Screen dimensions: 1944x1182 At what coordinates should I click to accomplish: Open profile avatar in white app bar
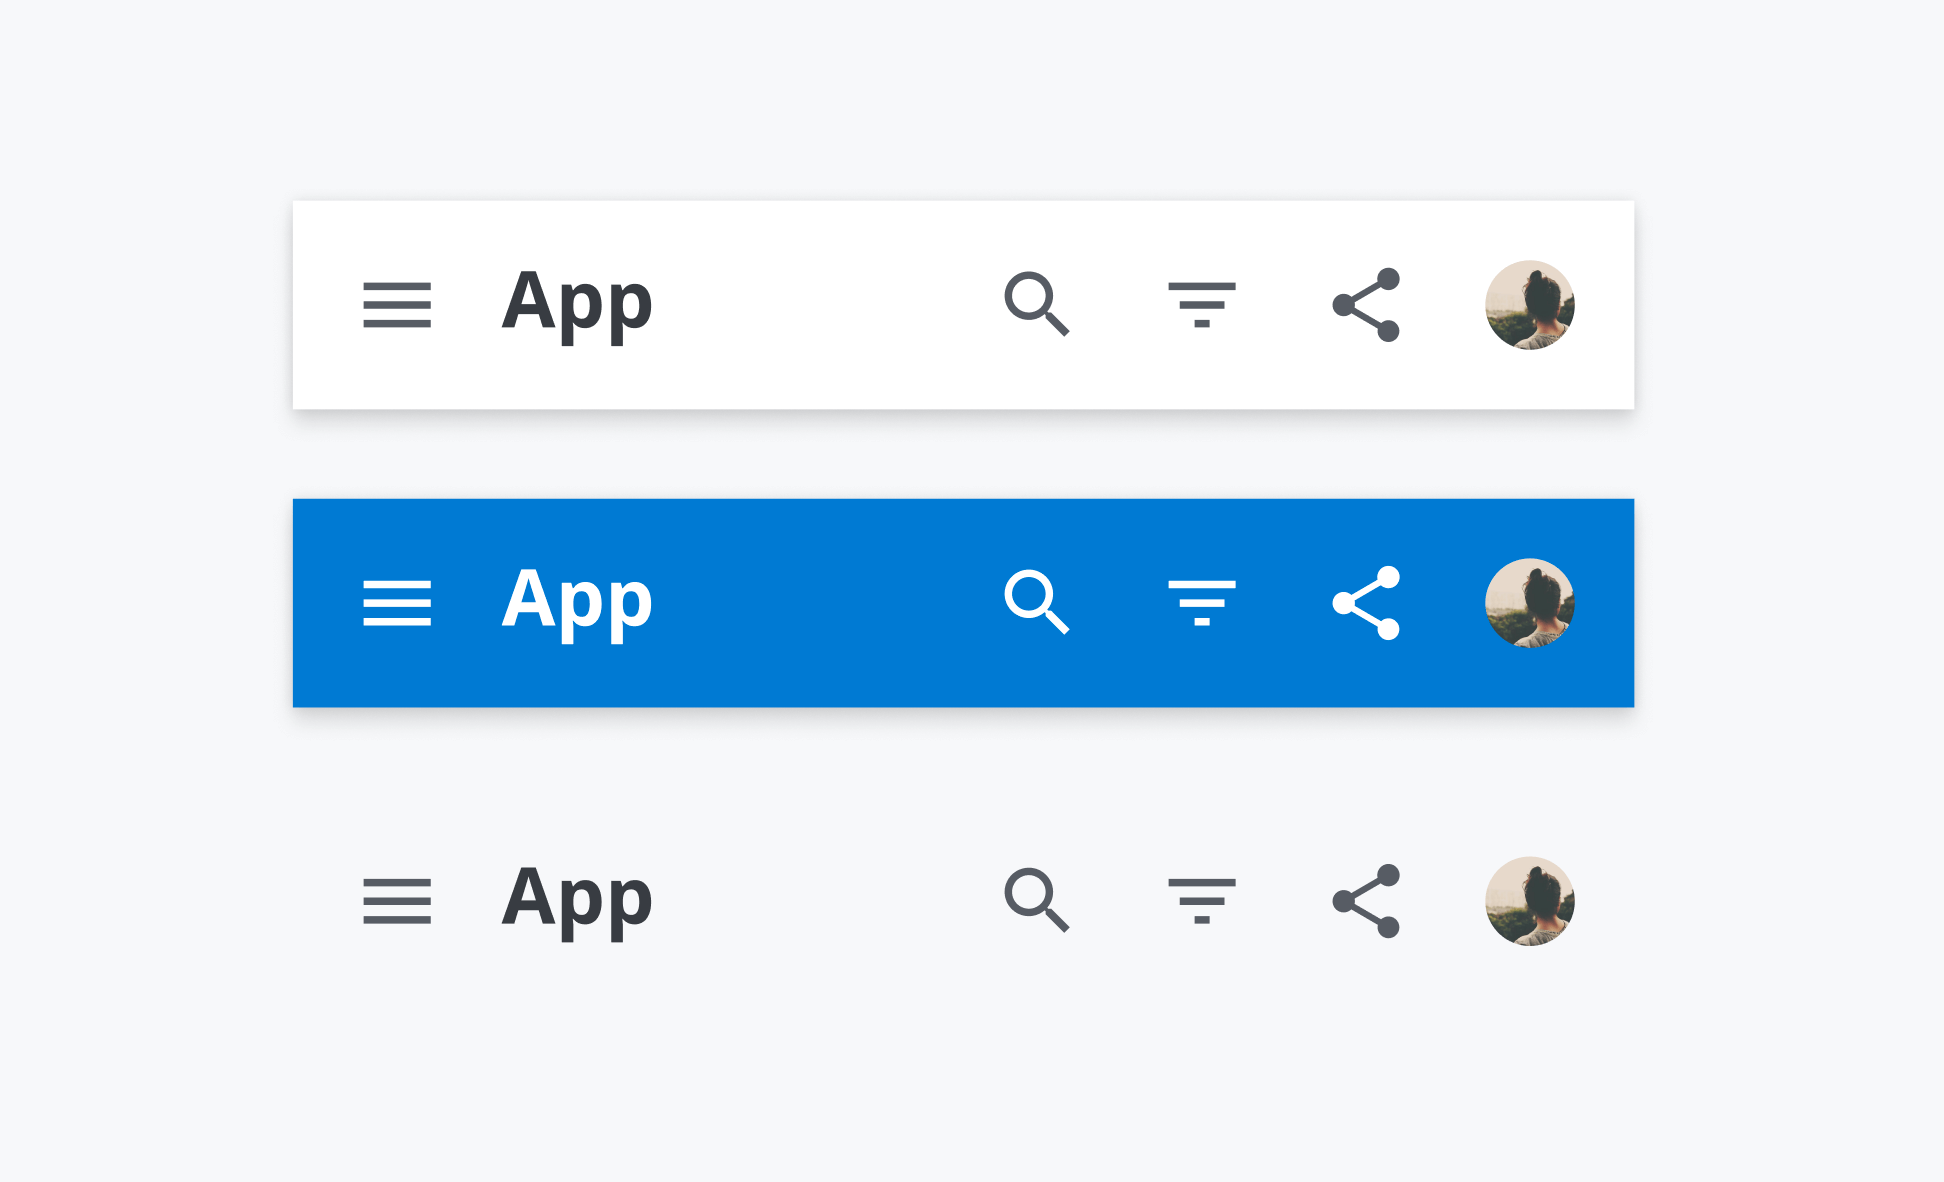pos(1530,305)
